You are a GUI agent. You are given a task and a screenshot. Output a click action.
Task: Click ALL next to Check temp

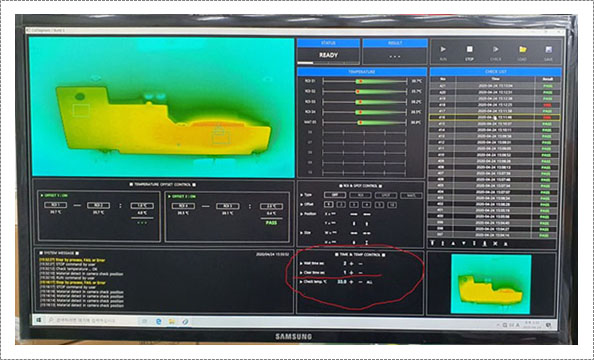click(369, 282)
